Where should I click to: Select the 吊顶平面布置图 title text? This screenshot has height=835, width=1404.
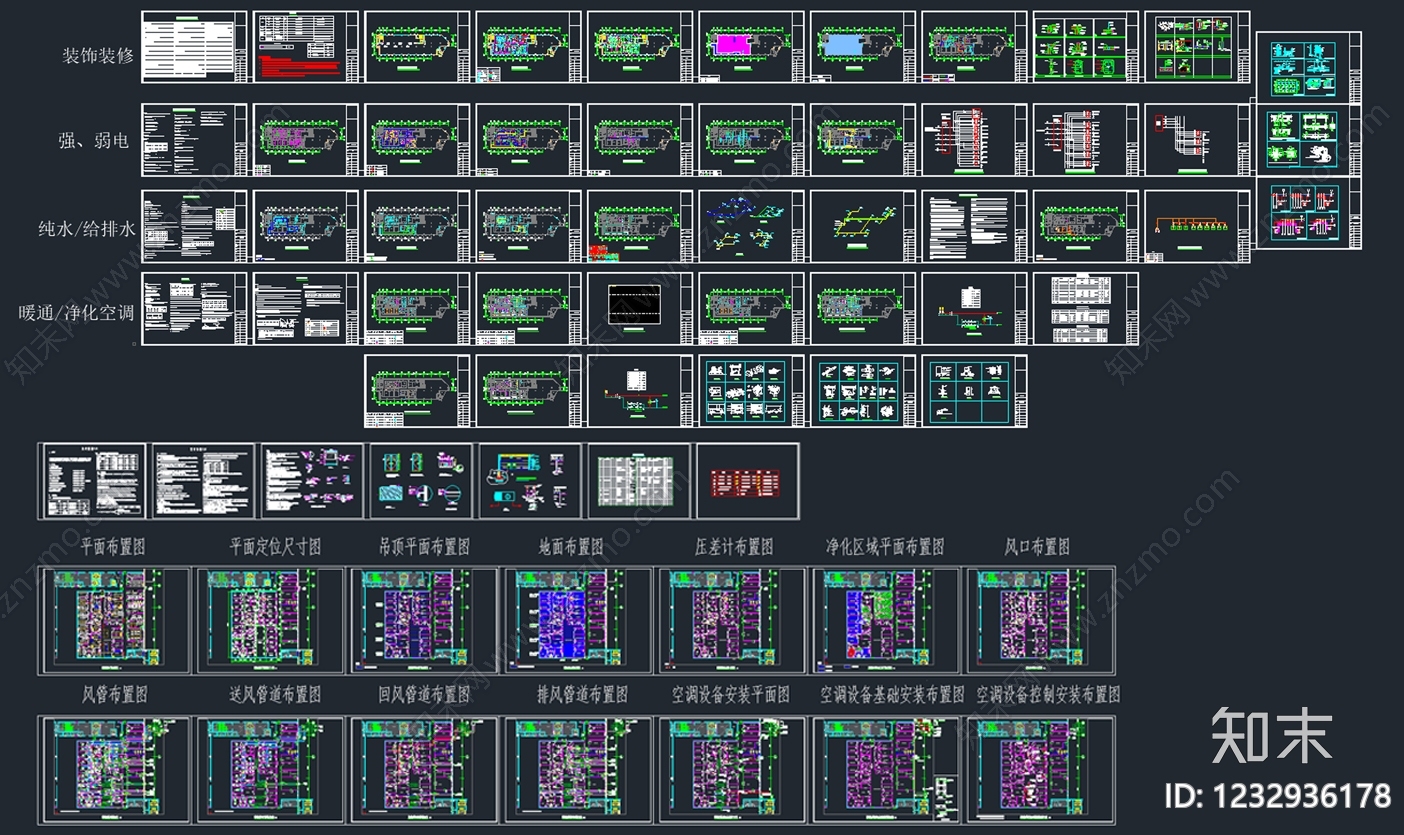click(x=424, y=547)
